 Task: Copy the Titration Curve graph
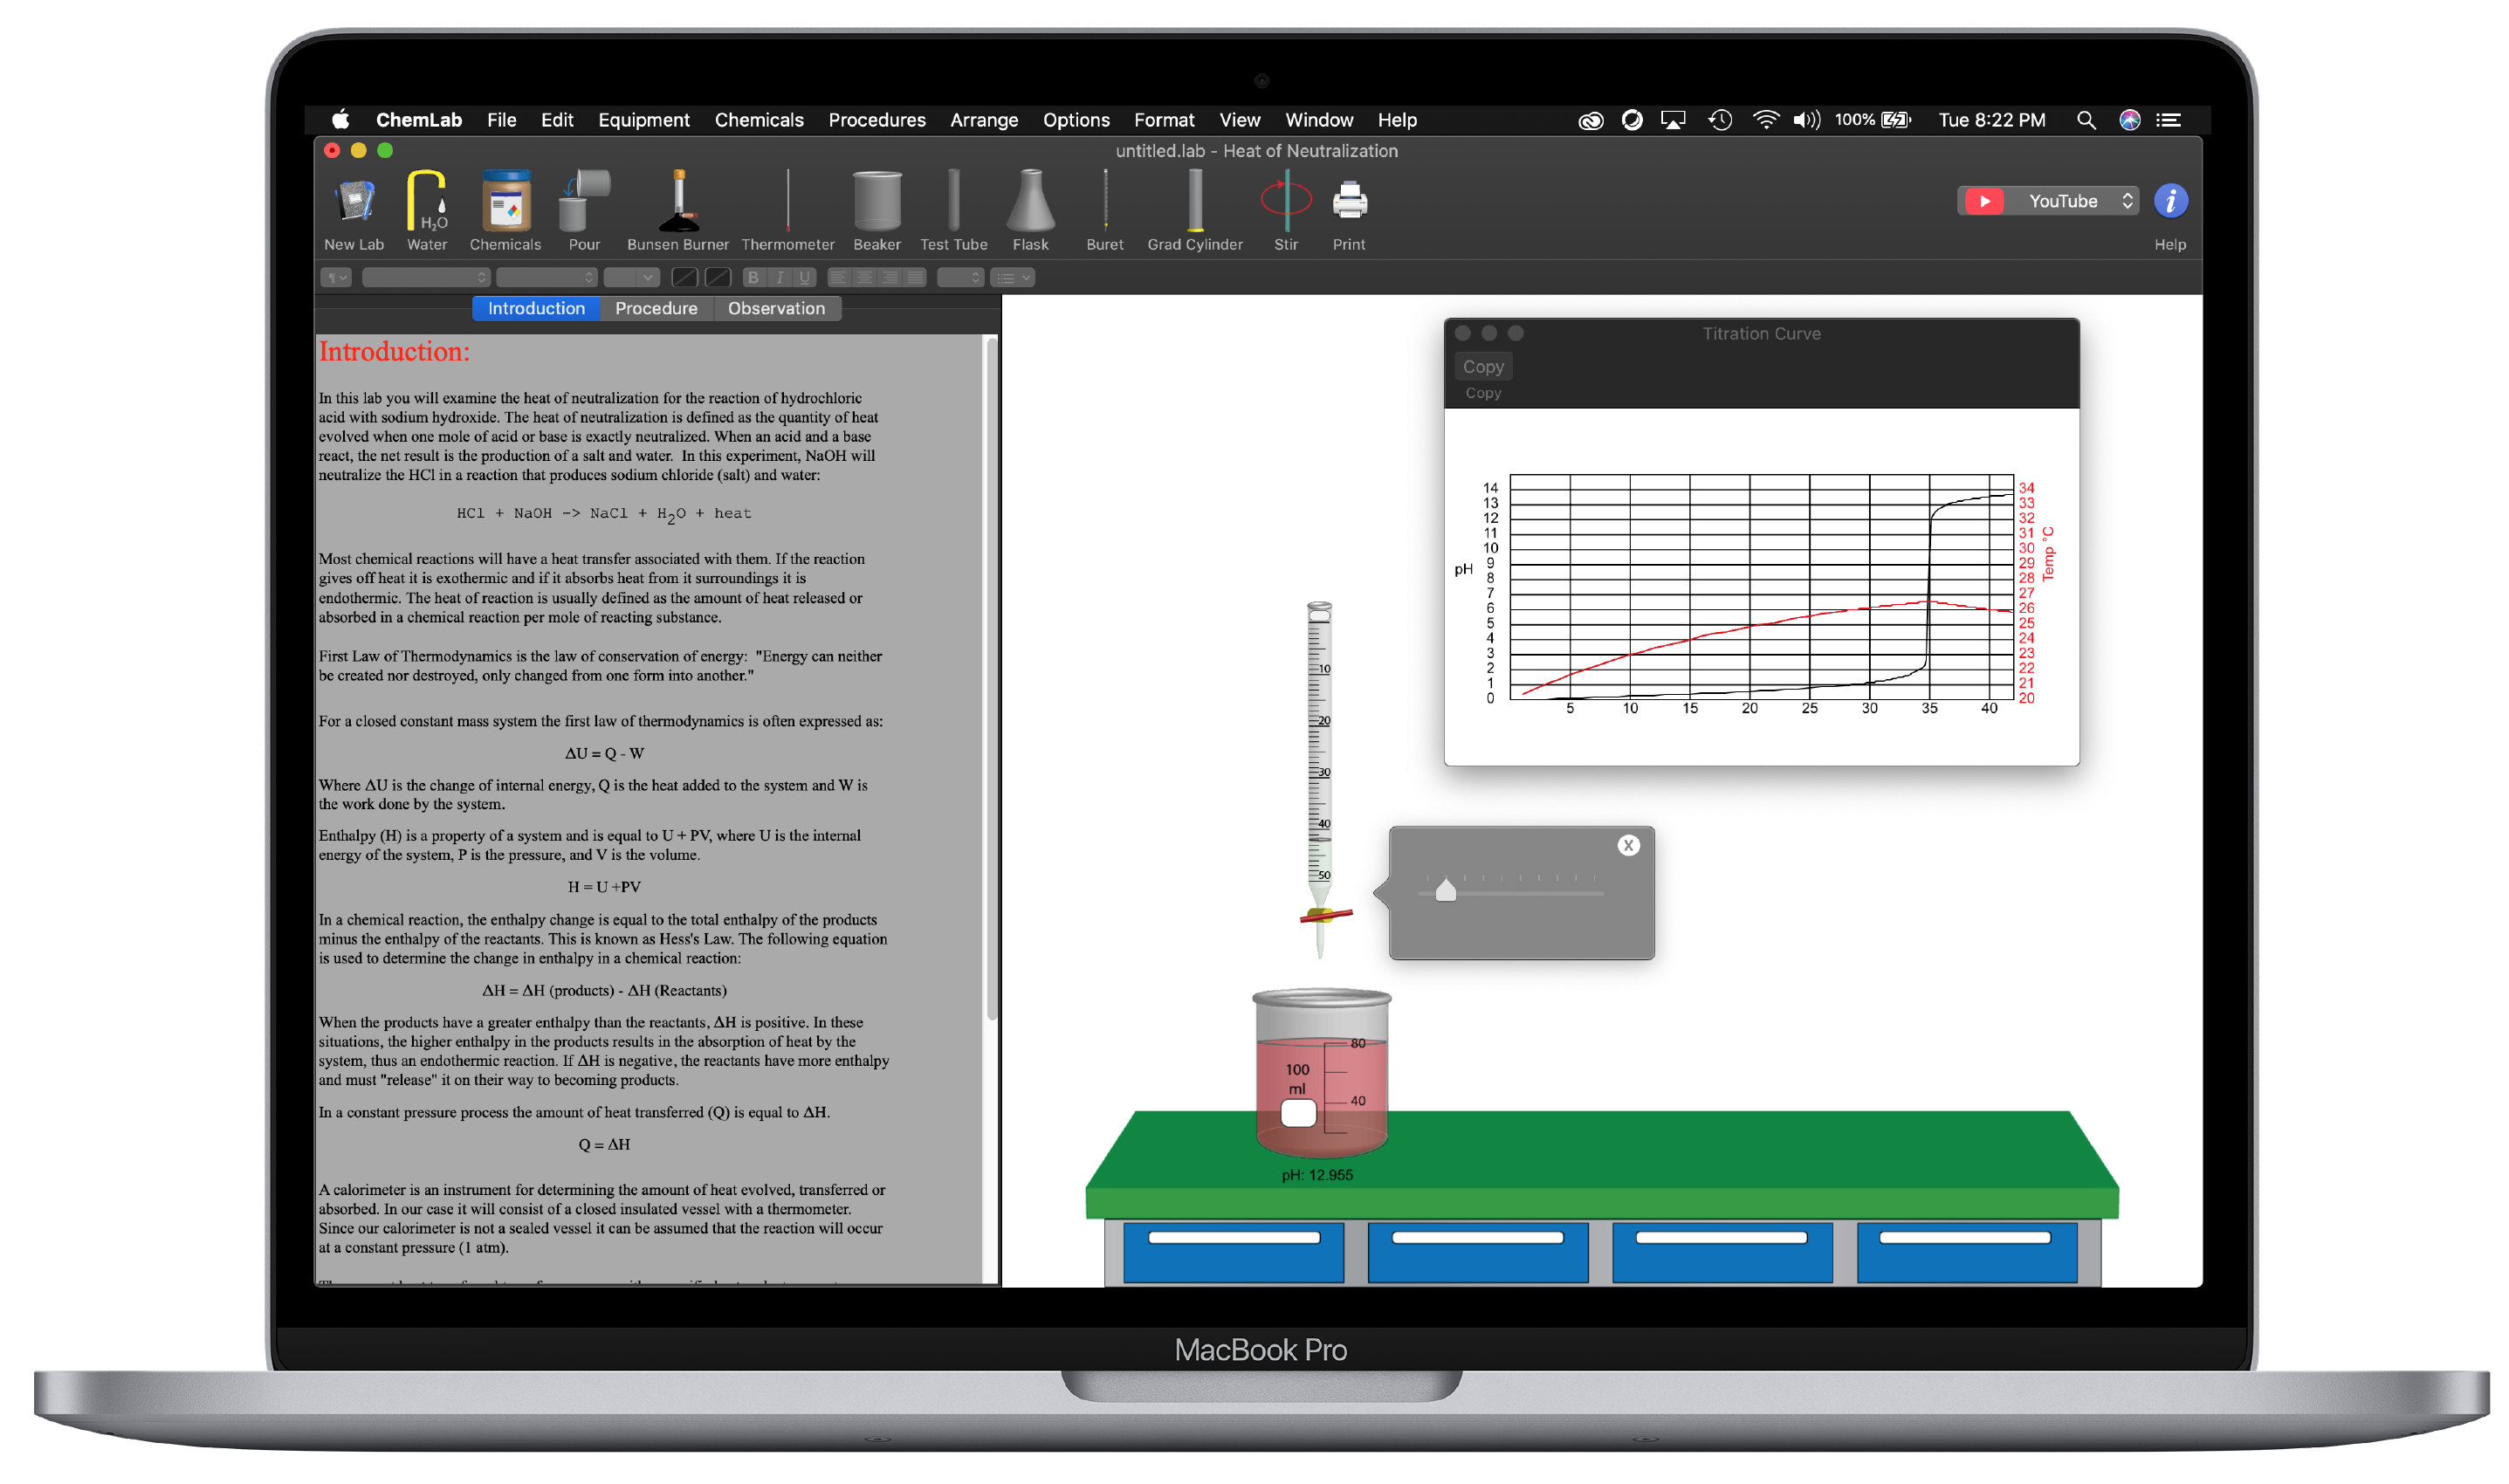tap(1483, 366)
